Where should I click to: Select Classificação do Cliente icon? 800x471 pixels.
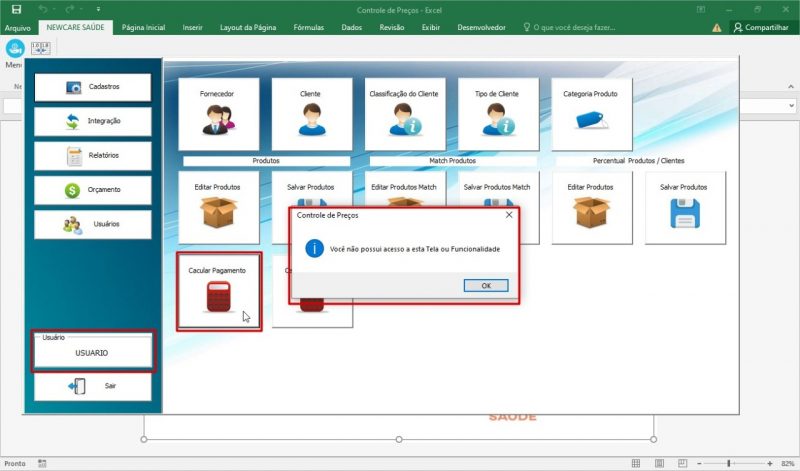(405, 118)
